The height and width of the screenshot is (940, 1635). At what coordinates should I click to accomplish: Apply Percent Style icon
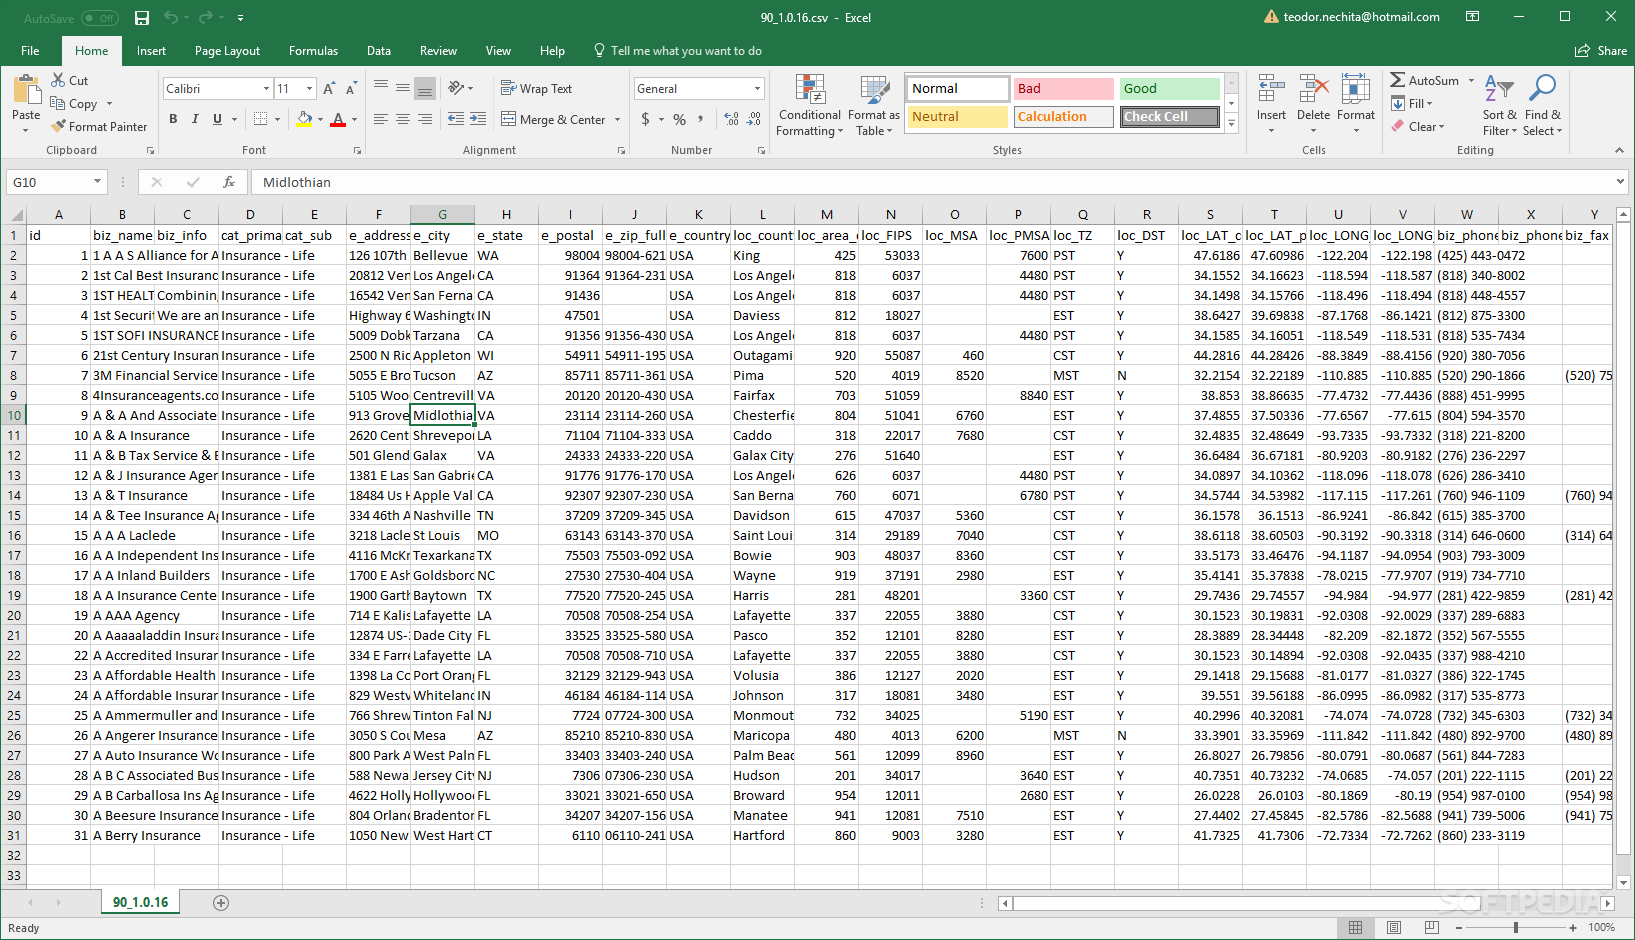(x=679, y=119)
